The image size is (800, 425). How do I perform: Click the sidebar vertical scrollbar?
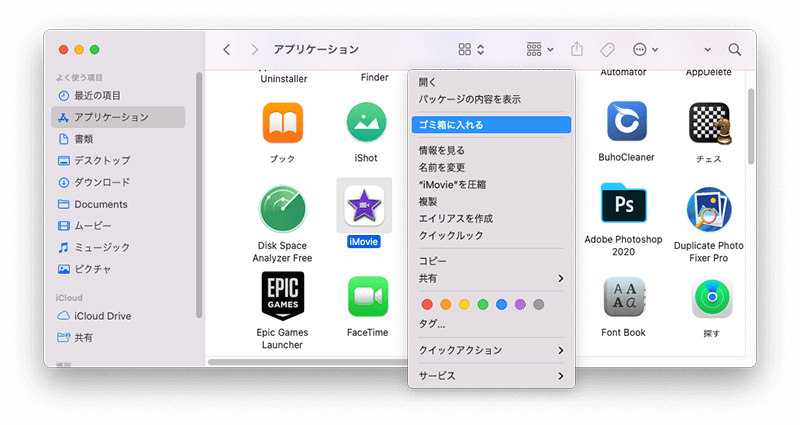(199, 195)
